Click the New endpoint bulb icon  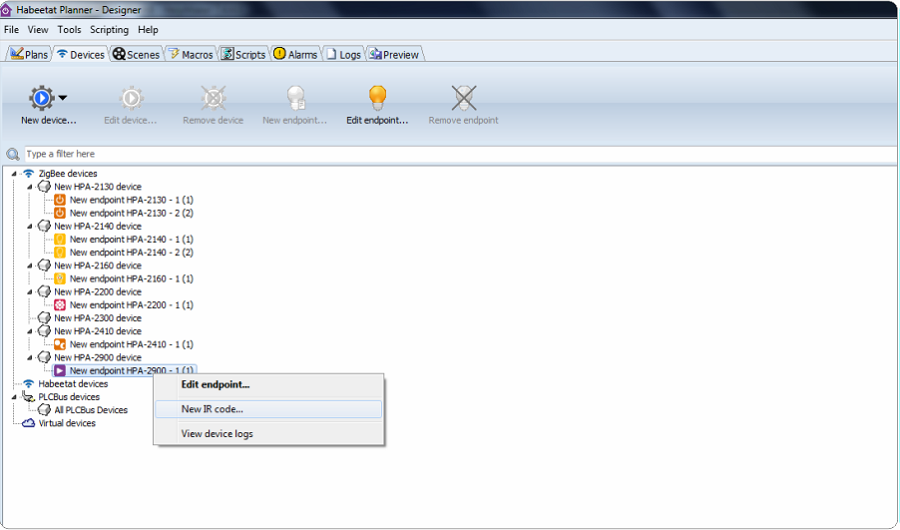(x=296, y=98)
